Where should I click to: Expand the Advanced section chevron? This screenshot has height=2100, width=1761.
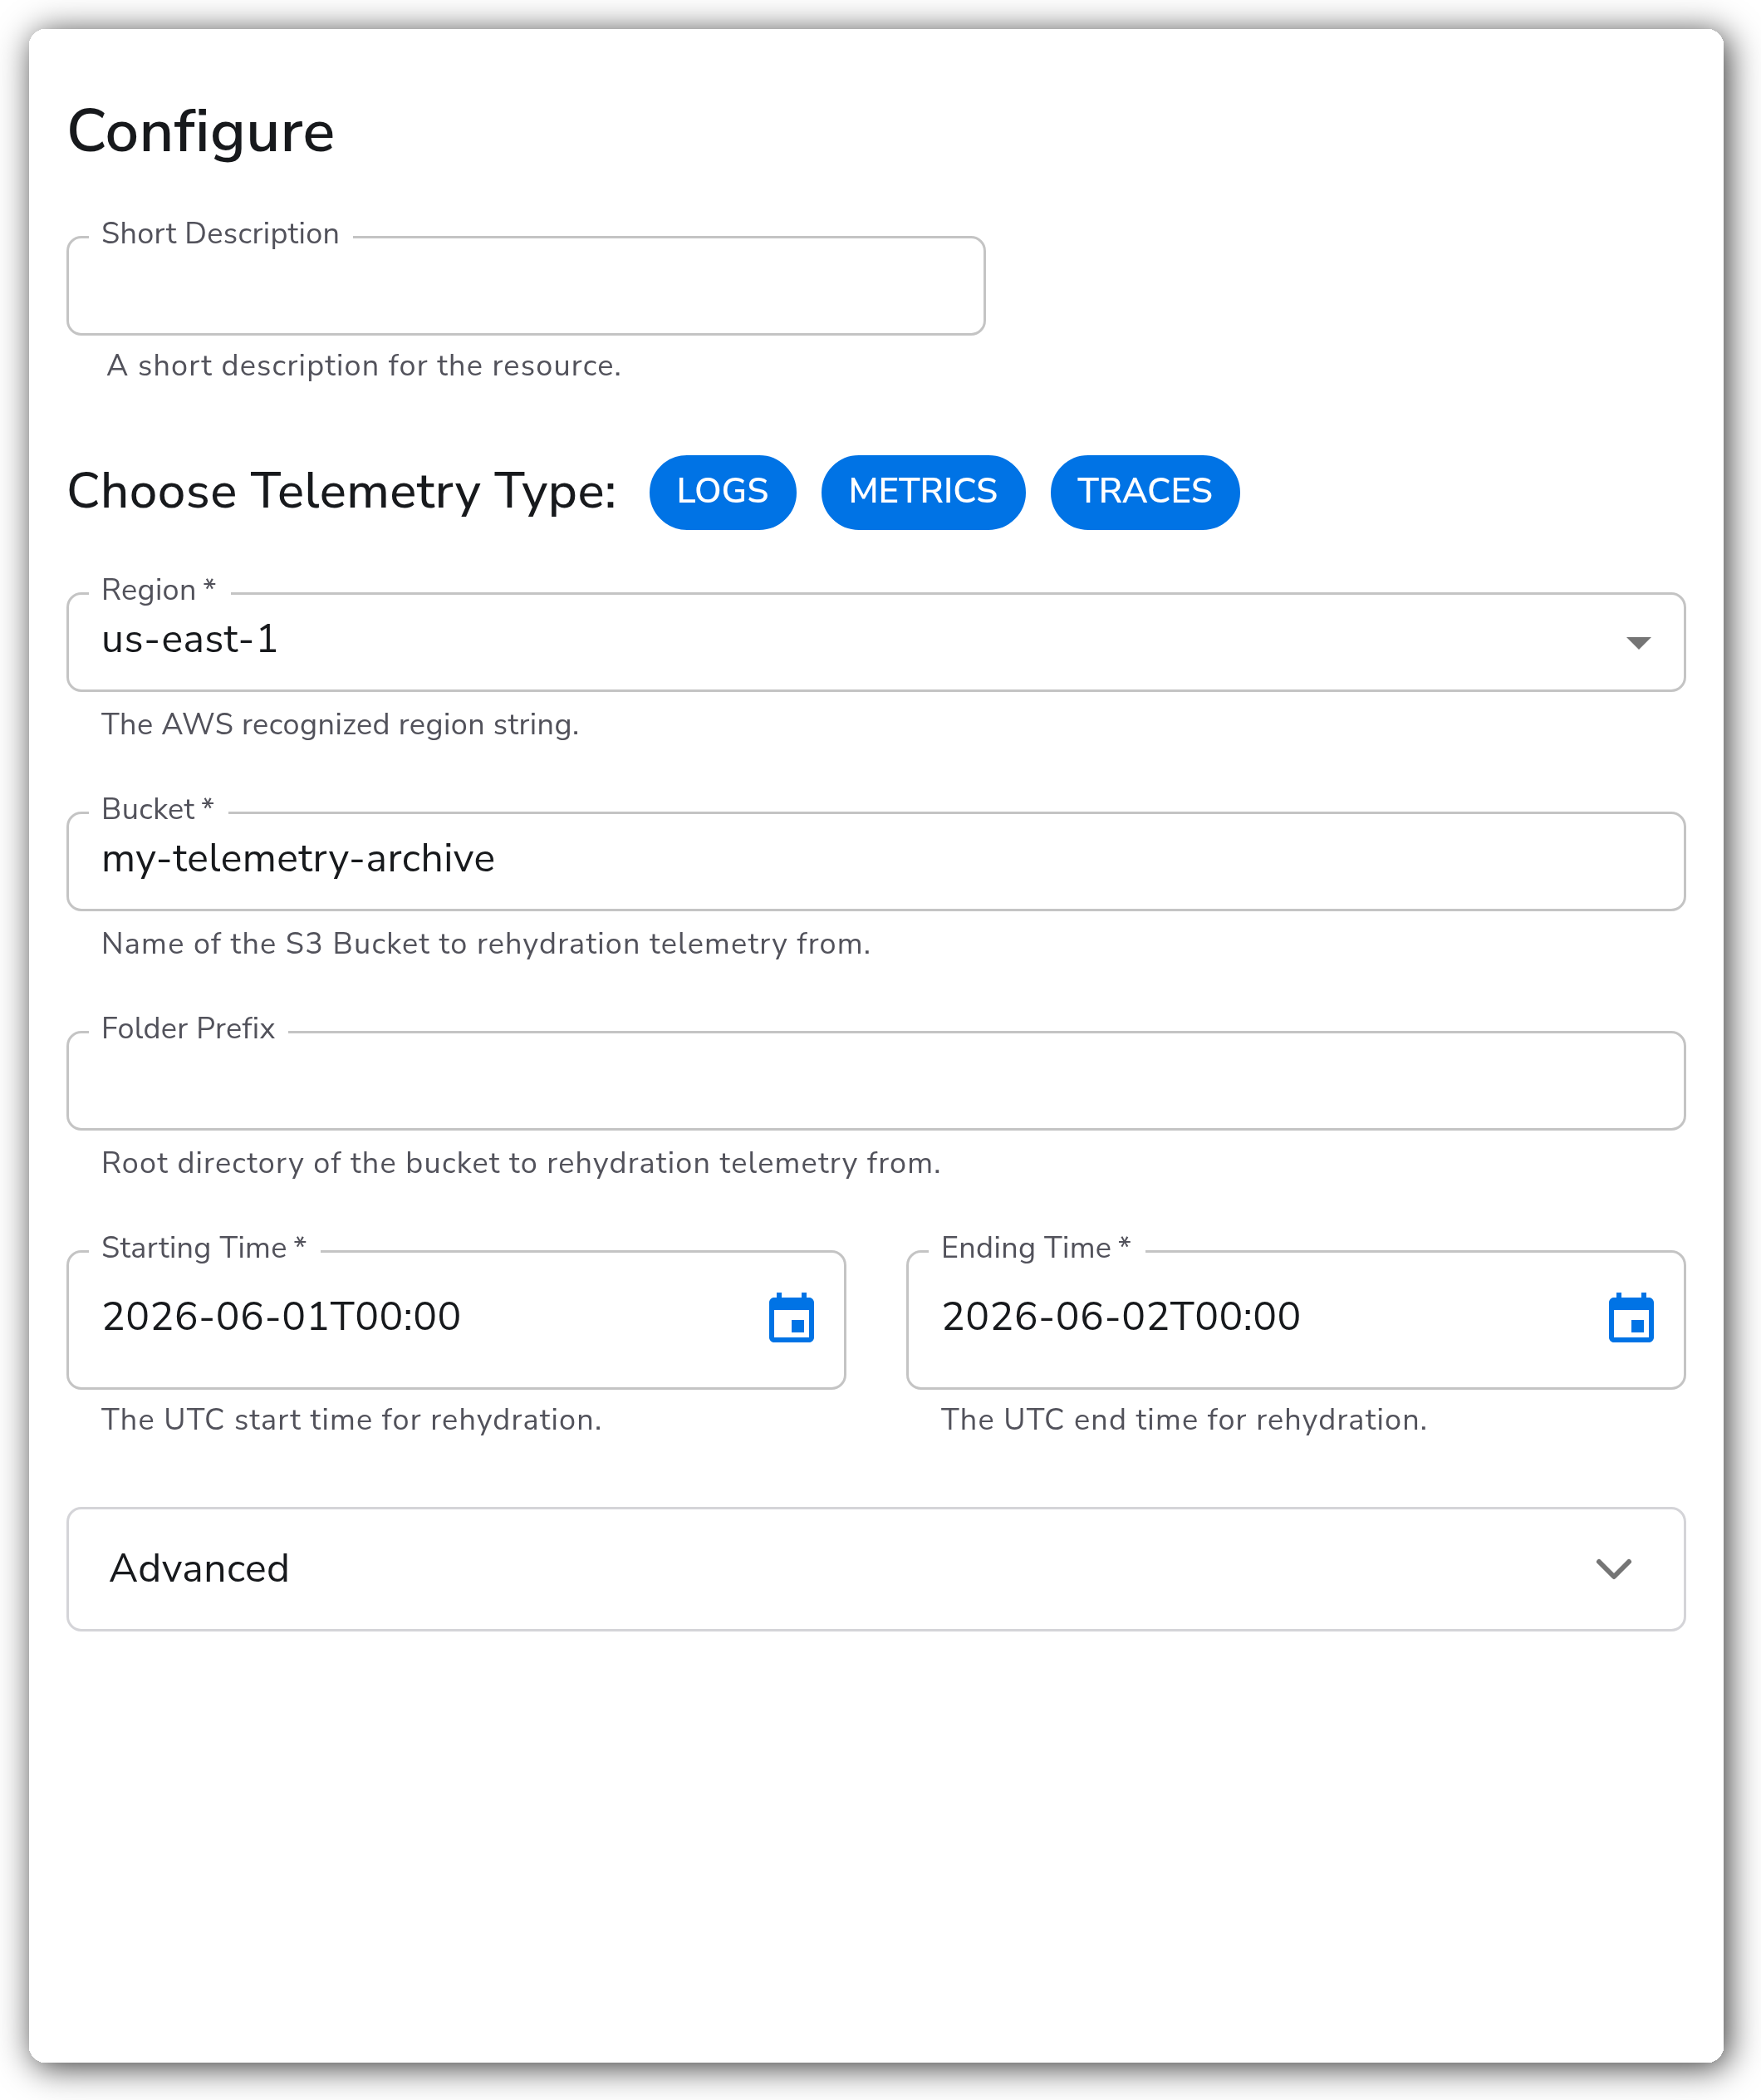pyautogui.click(x=1613, y=1569)
